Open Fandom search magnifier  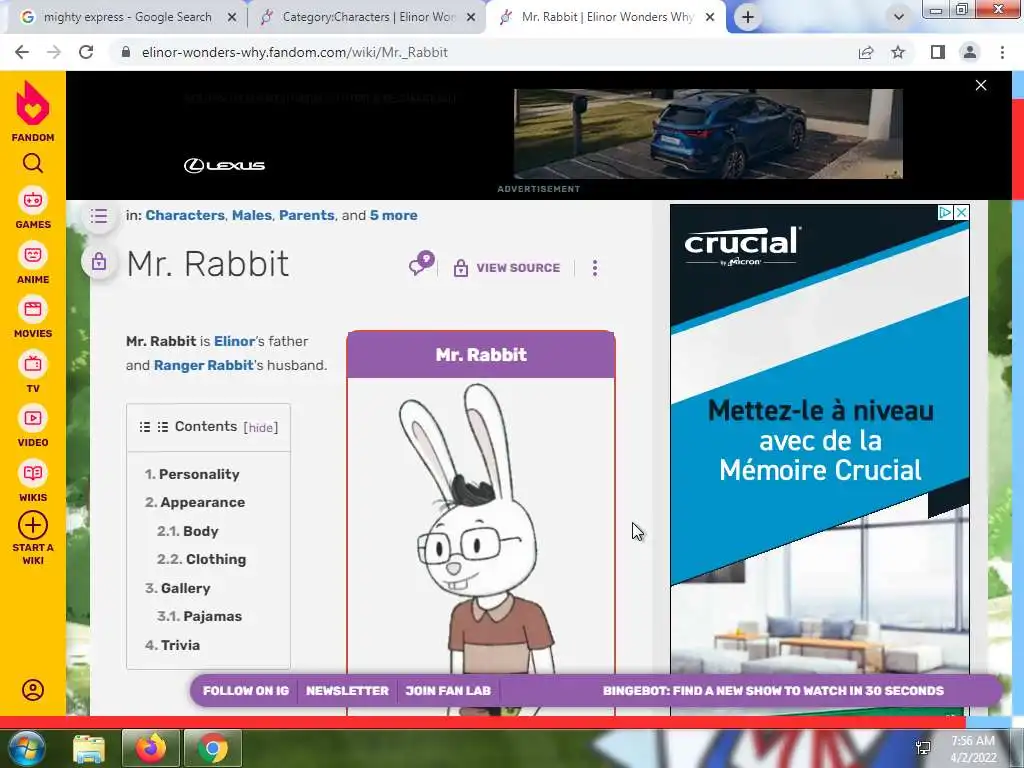(x=33, y=163)
